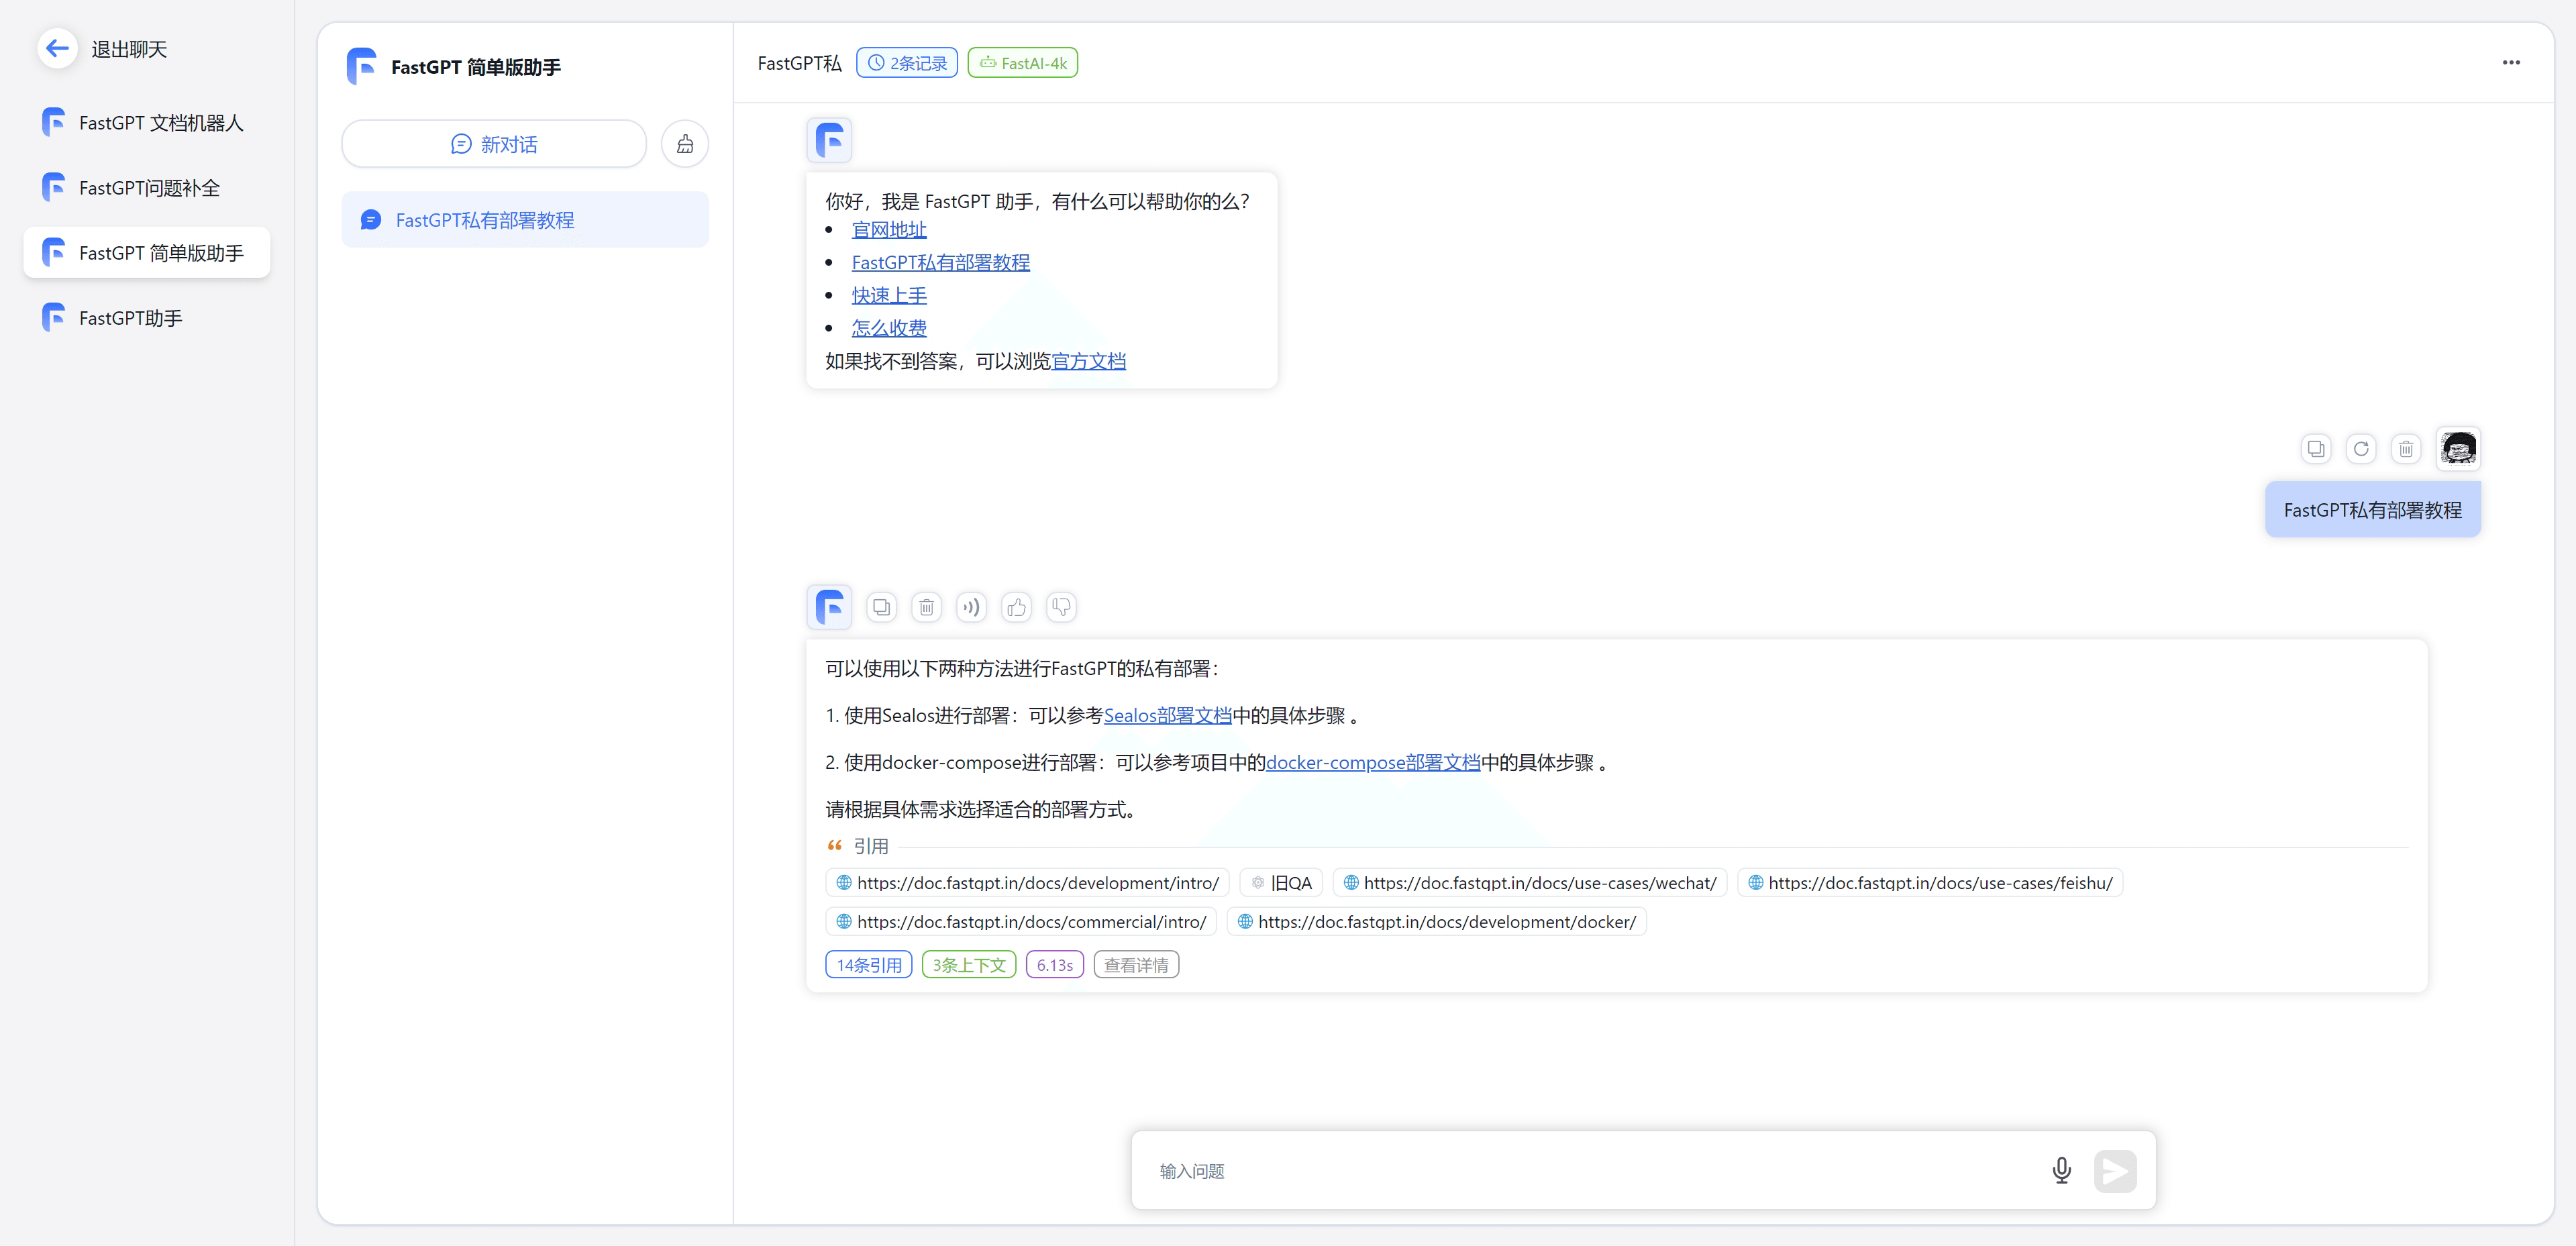Play the reply aloud with the speaker icon
The height and width of the screenshot is (1246, 2576).
click(x=971, y=607)
